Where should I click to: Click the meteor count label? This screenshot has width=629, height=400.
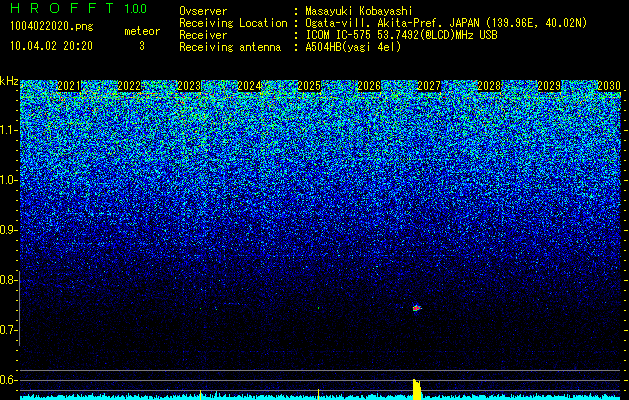pos(142,31)
